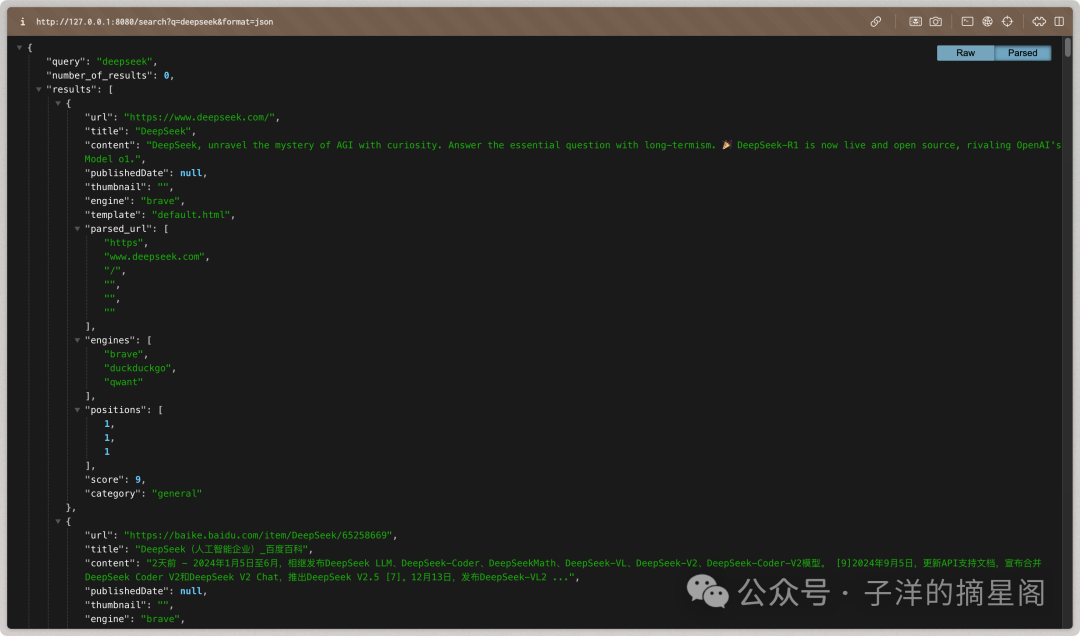
Task: Collapse the "engines" array
Action: tap(77, 340)
